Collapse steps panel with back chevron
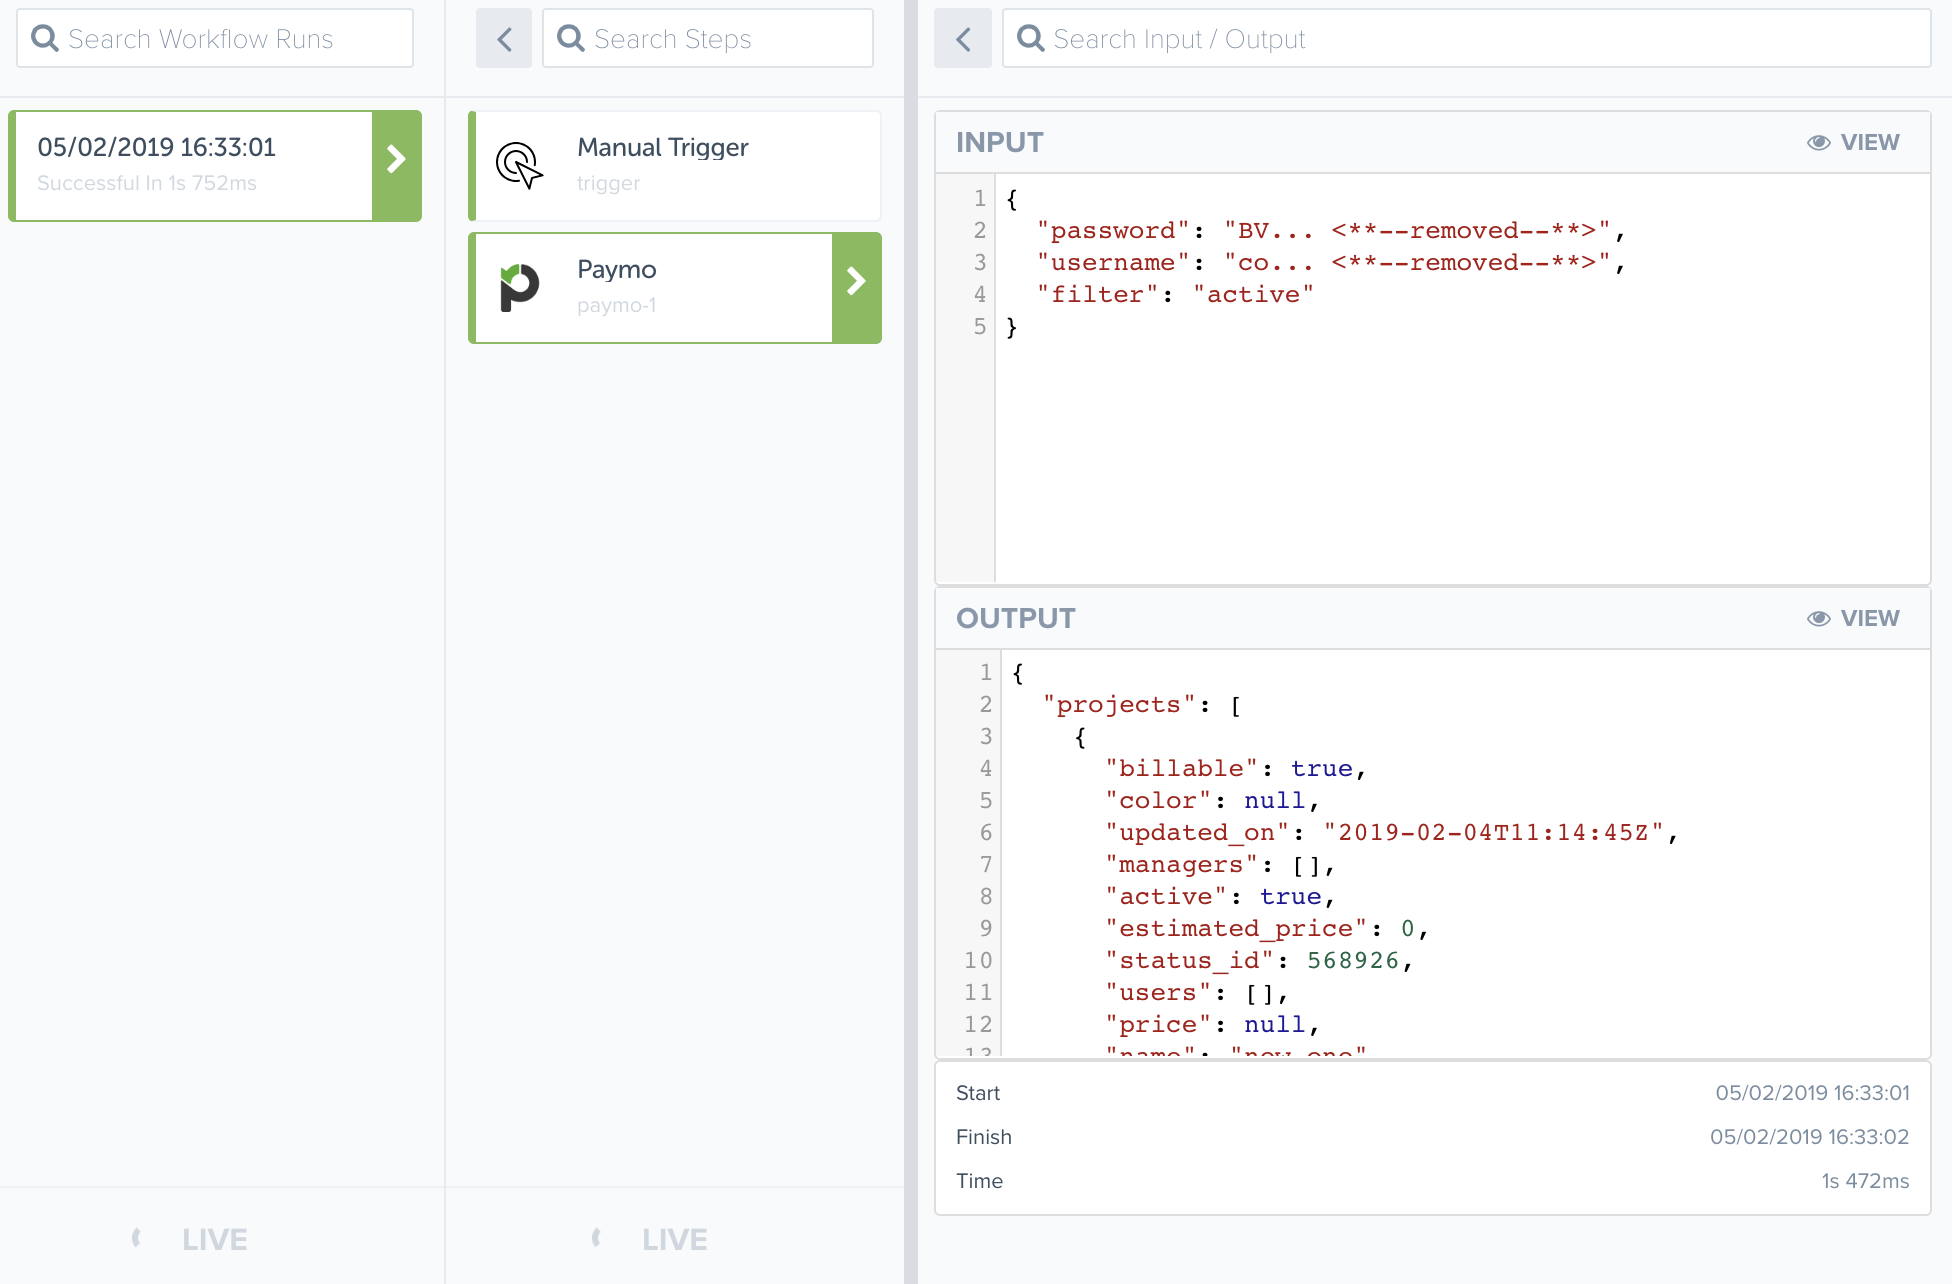The height and width of the screenshot is (1284, 1952). click(504, 39)
